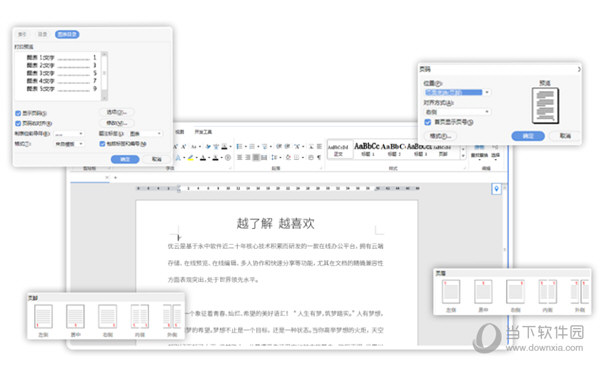Open the 开发工具 ribbon tab
The image size is (600, 368).
click(203, 132)
